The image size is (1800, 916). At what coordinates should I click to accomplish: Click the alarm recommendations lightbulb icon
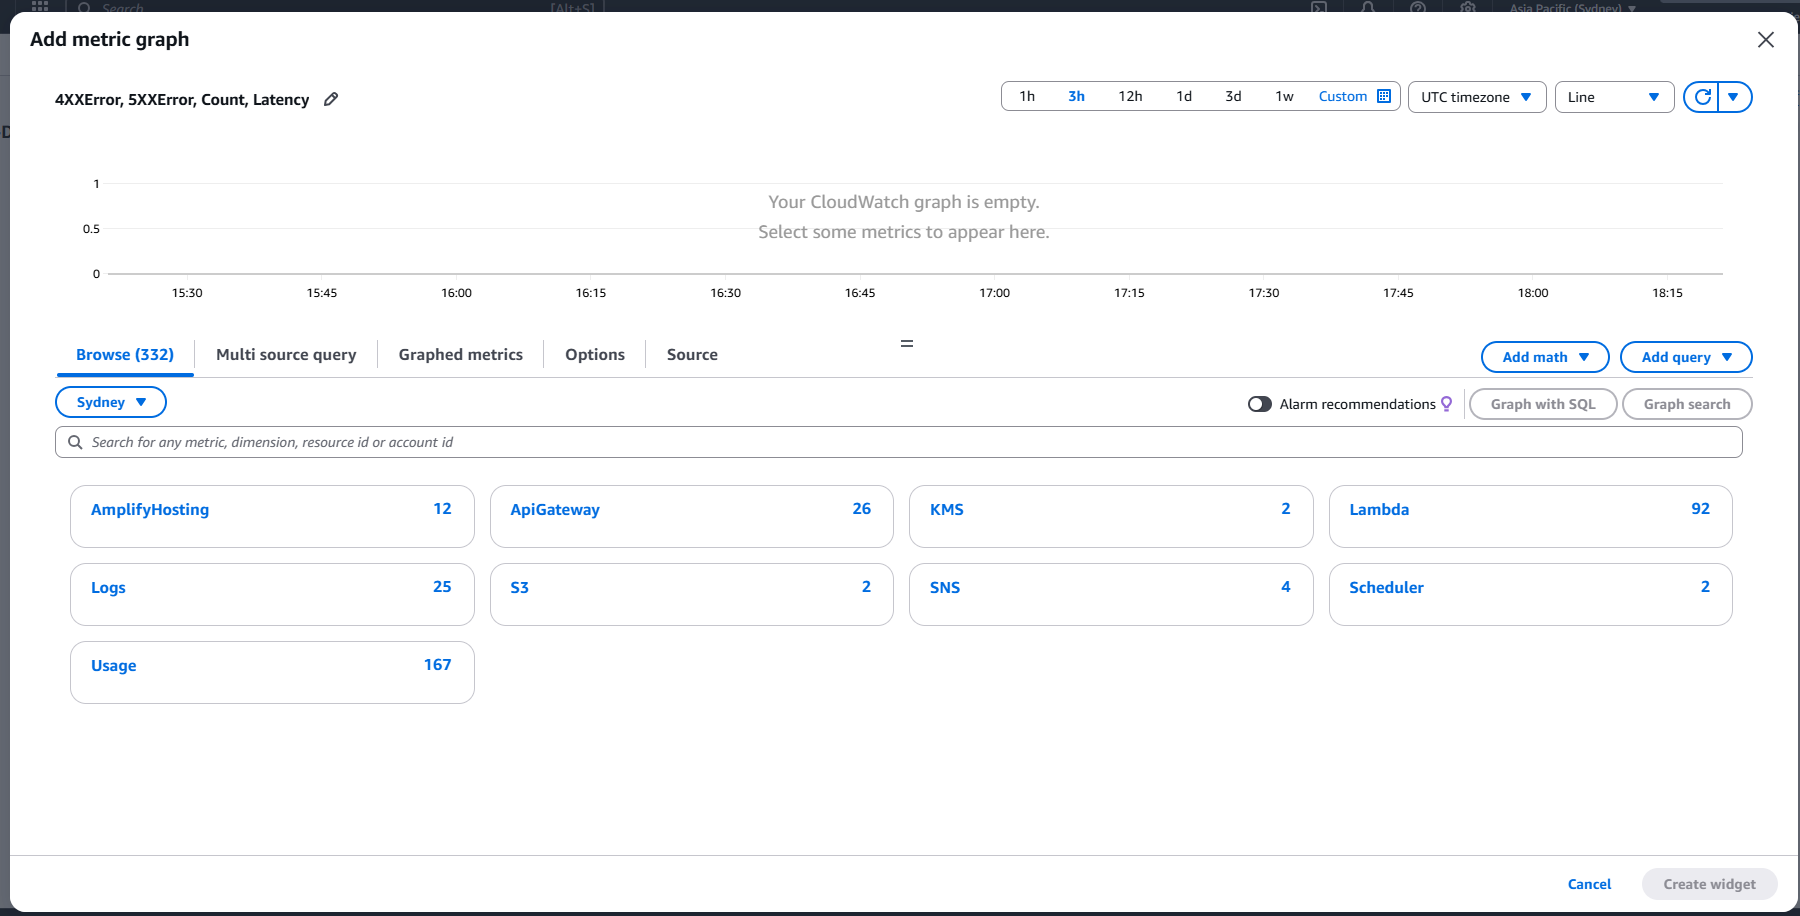pyautogui.click(x=1446, y=404)
